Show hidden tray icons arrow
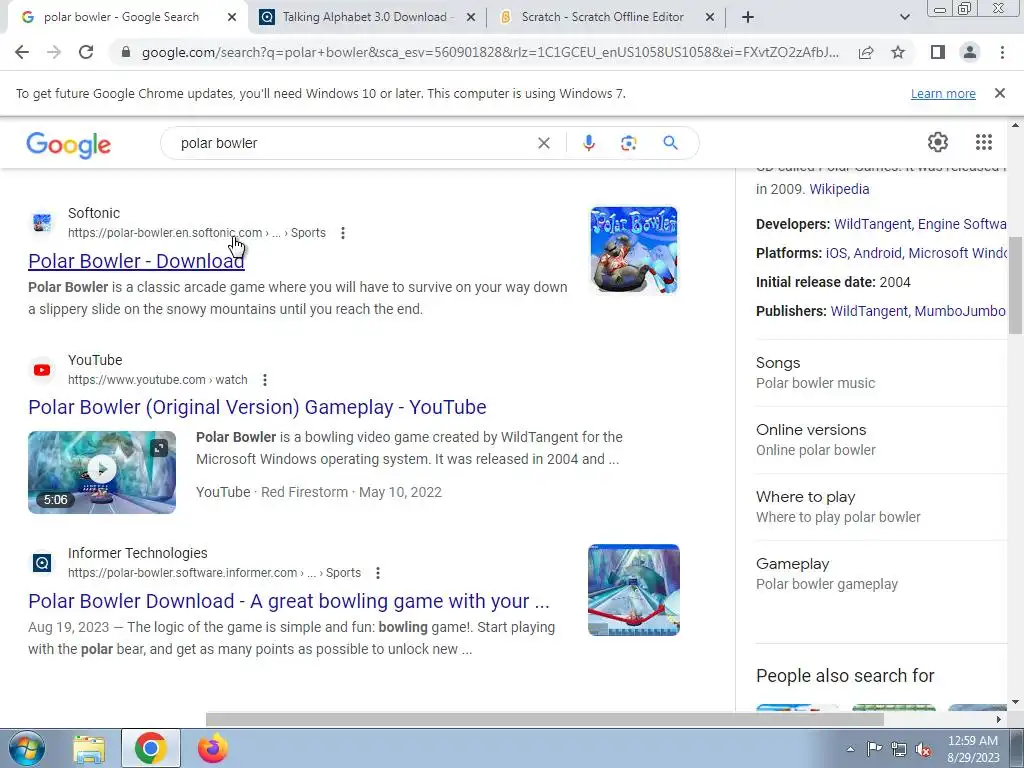This screenshot has width=1024, height=768. tap(850, 749)
